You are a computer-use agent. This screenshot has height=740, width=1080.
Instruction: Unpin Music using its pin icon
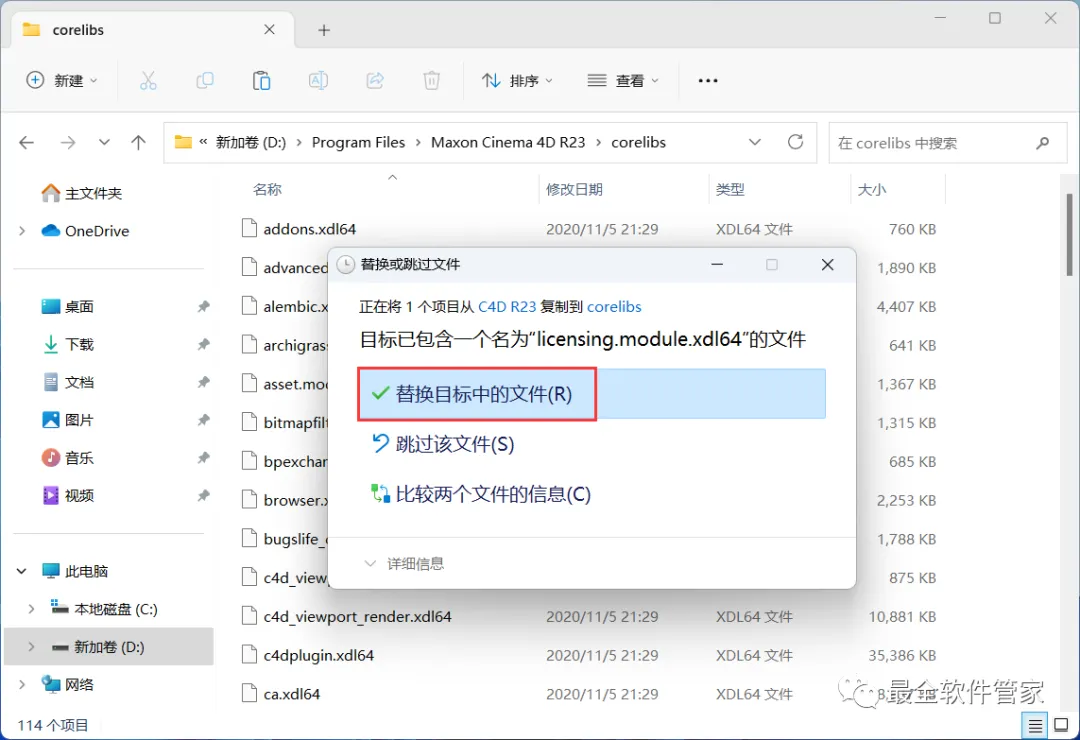203,458
